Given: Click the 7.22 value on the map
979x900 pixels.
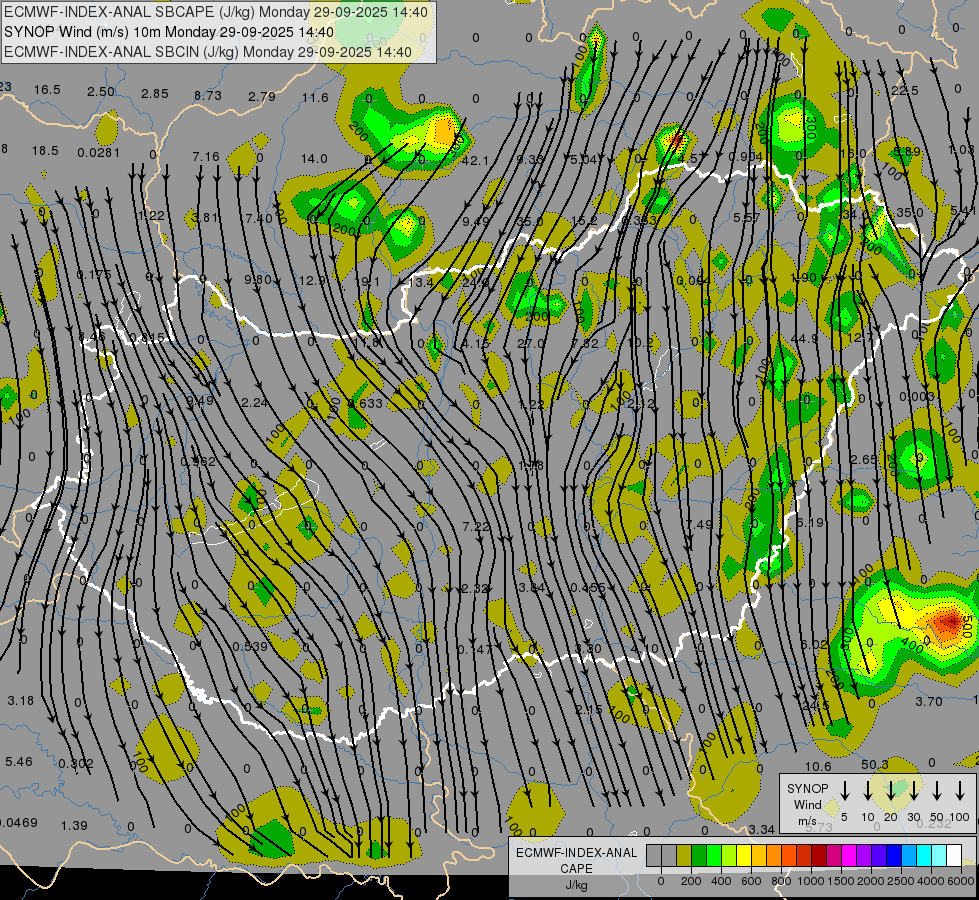Looking at the screenshot, I should point(476,526).
